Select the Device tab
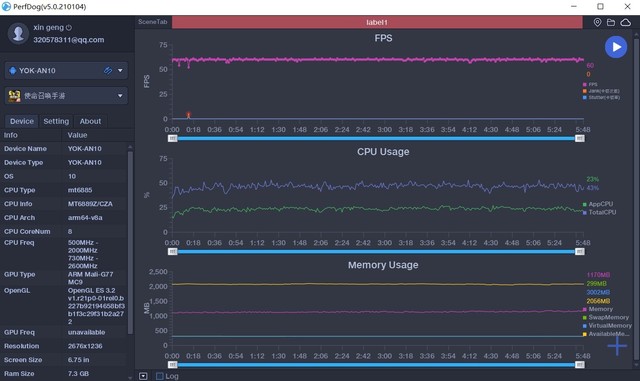The width and height of the screenshot is (640, 381). click(22, 121)
